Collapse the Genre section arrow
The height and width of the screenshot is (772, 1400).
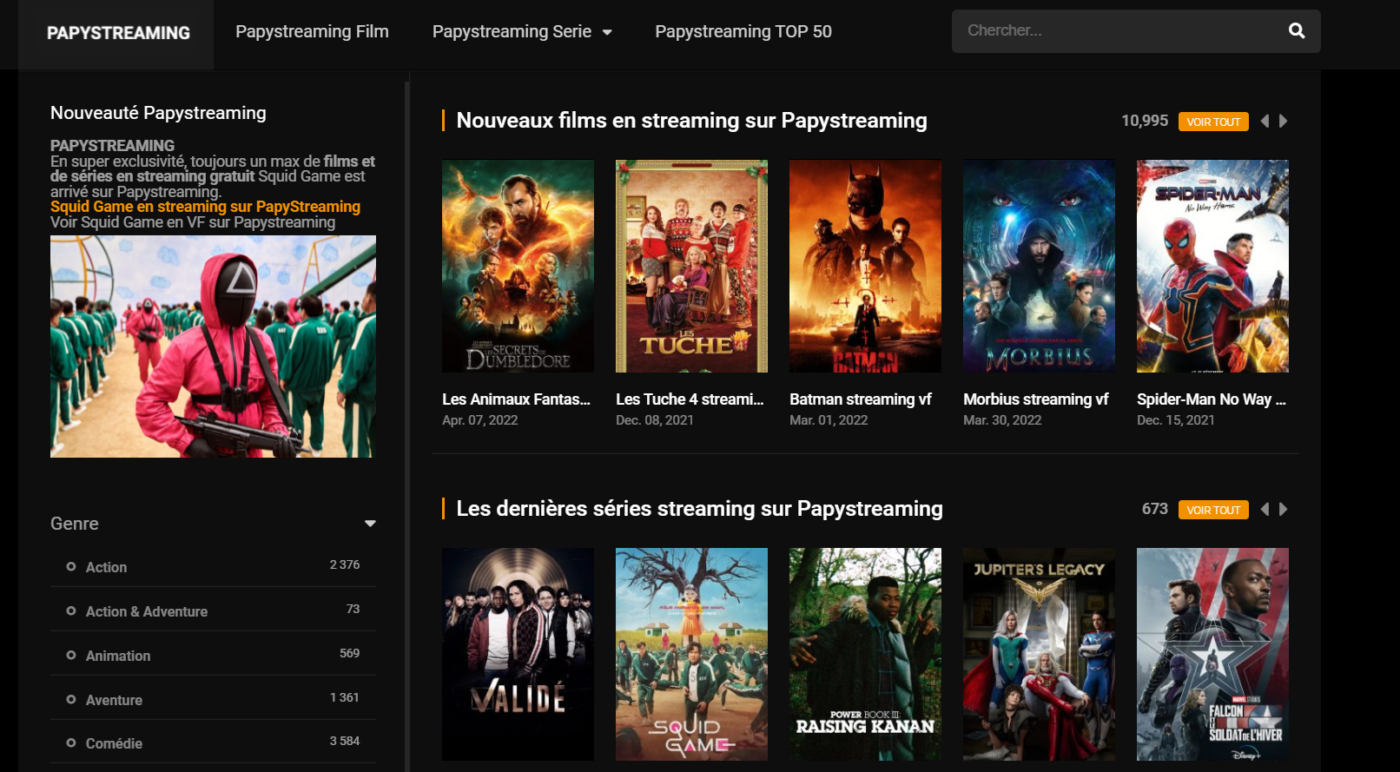point(370,523)
